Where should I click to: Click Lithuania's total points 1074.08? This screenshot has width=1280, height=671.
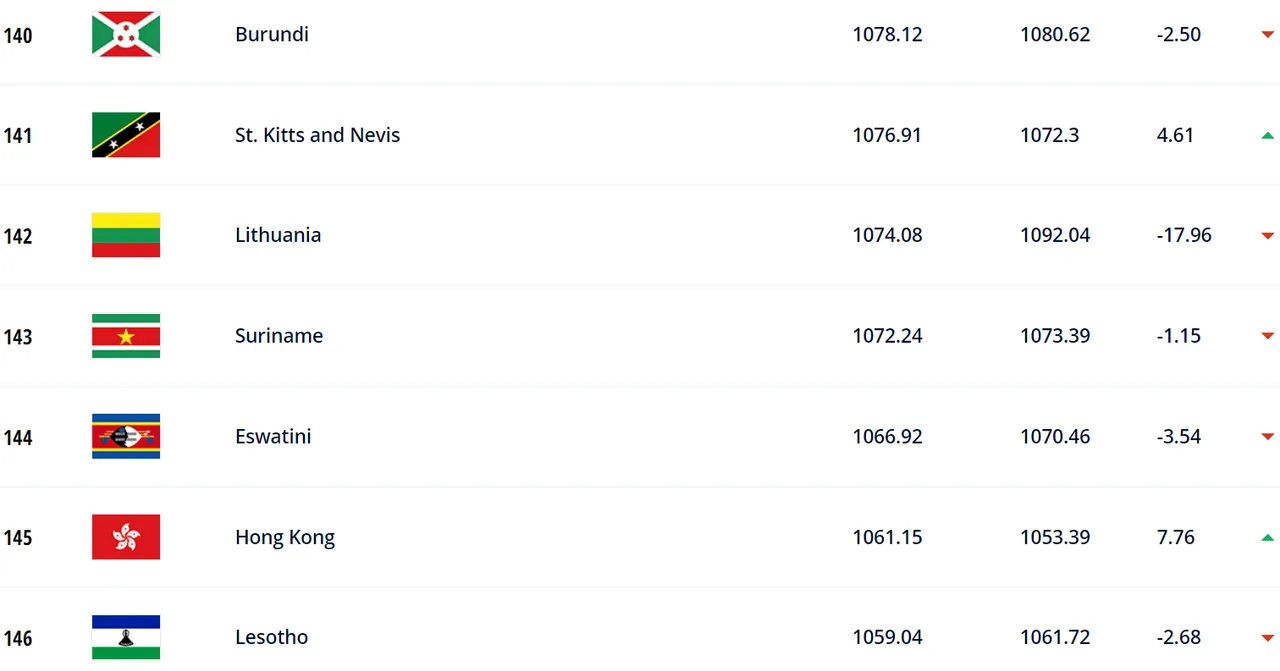click(887, 235)
